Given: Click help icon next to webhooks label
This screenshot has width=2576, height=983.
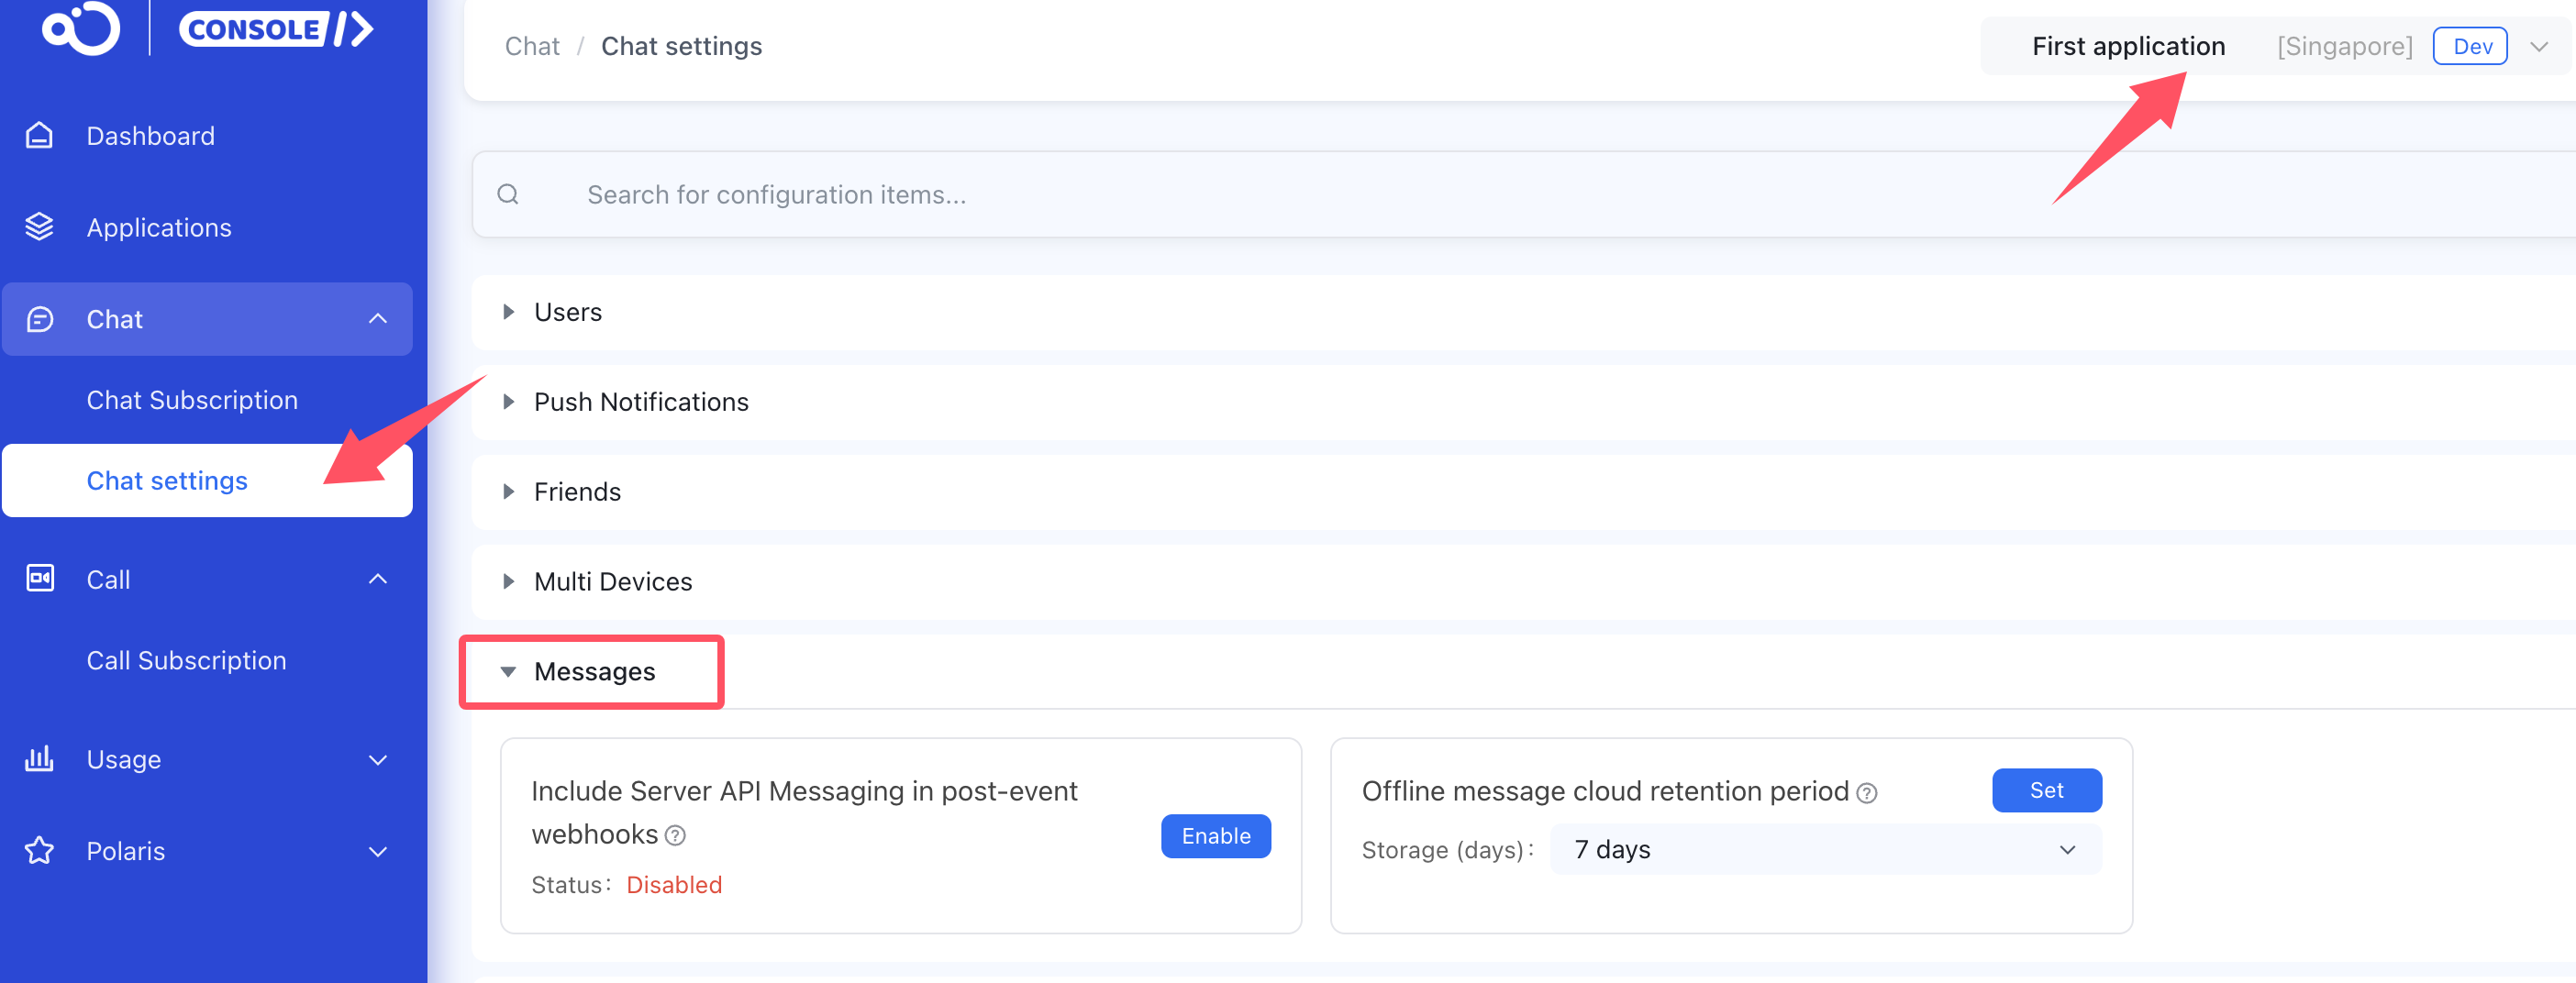Looking at the screenshot, I should coord(676,836).
